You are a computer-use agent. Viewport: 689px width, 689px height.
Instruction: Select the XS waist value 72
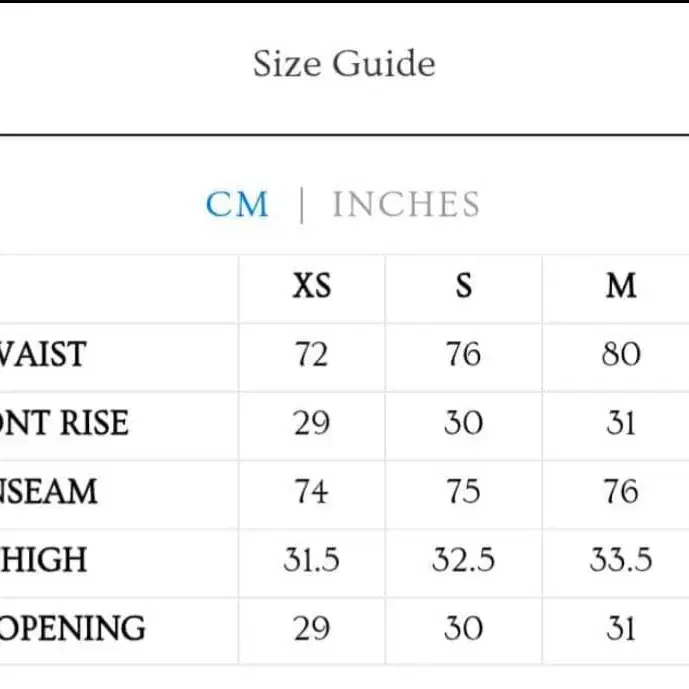click(x=311, y=354)
